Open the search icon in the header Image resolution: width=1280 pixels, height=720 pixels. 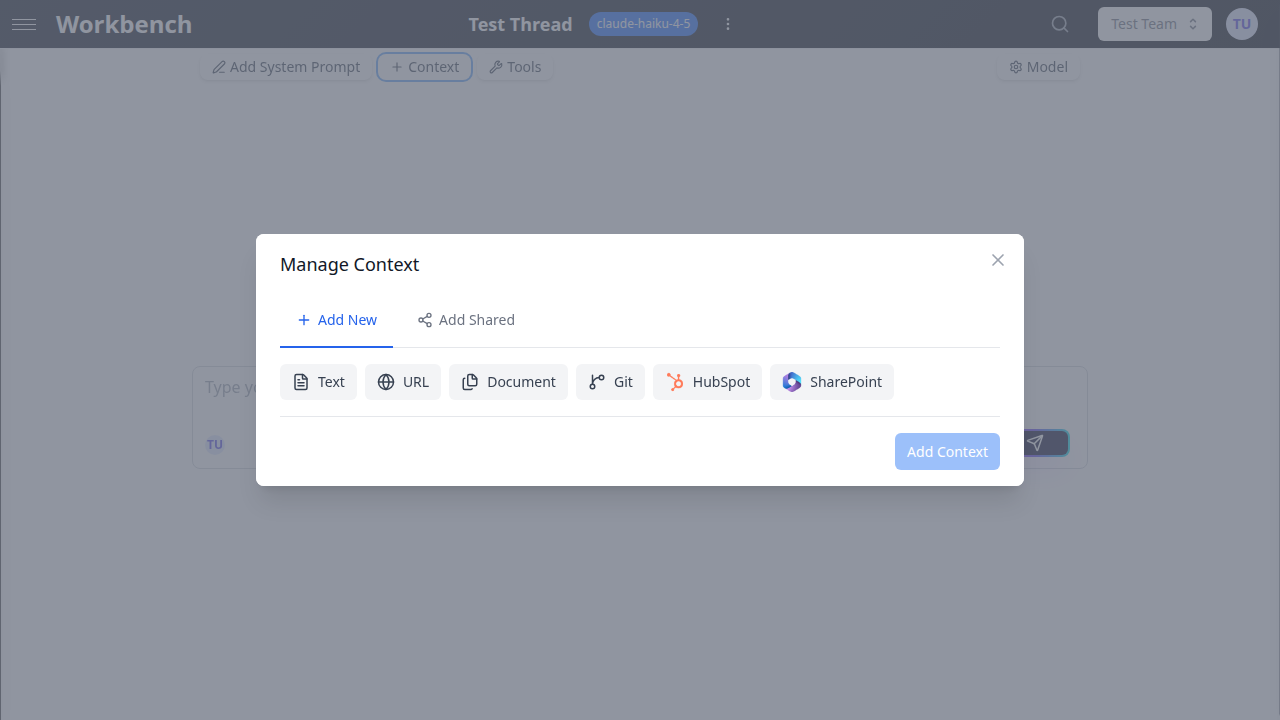pos(1059,23)
